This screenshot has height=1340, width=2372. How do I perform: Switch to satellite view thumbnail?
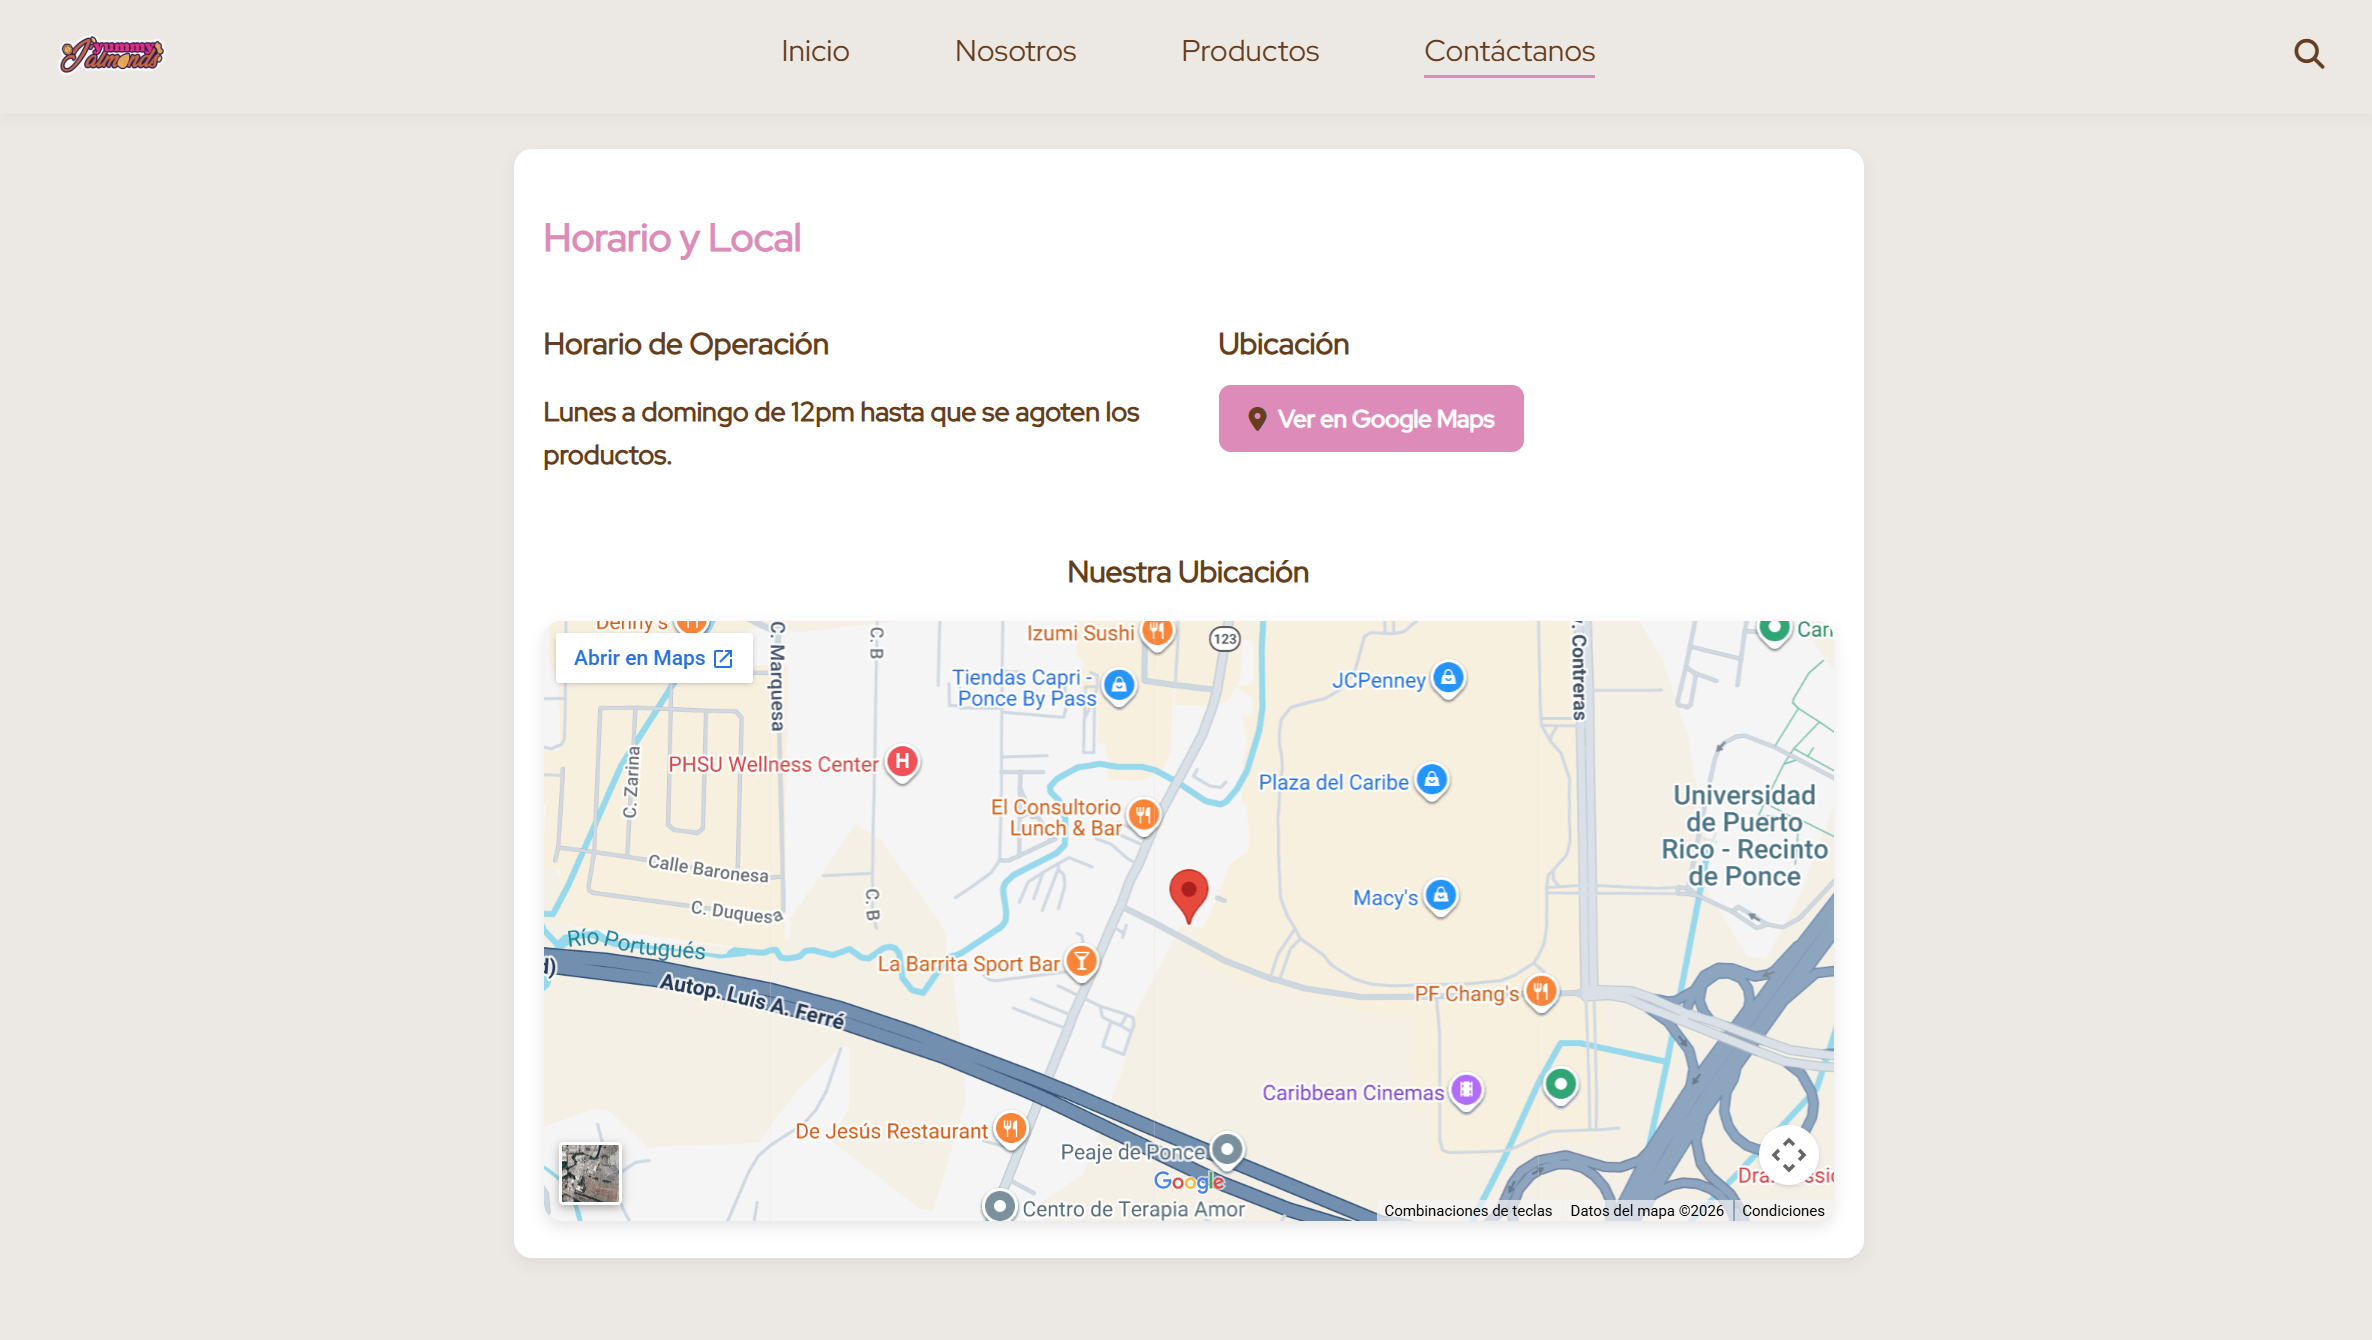click(590, 1173)
